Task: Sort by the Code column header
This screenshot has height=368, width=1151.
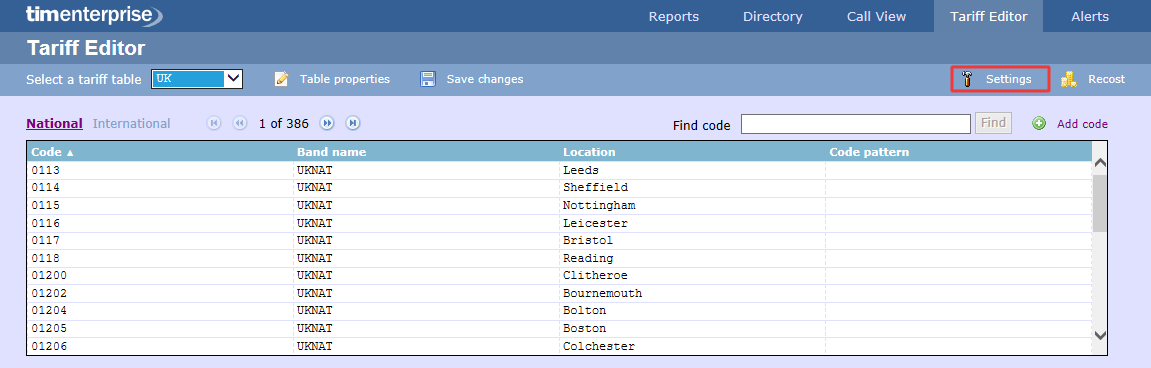Action: pyautogui.click(x=53, y=152)
